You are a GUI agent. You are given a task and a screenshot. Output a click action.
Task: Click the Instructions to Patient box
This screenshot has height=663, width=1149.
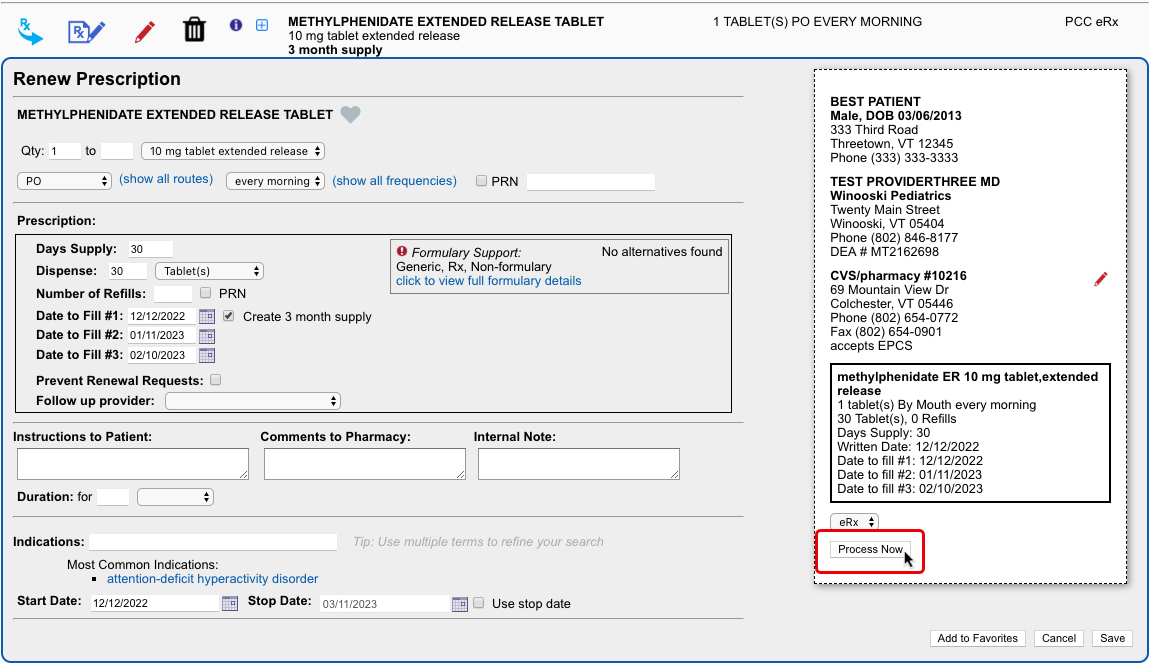pyautogui.click(x=133, y=464)
